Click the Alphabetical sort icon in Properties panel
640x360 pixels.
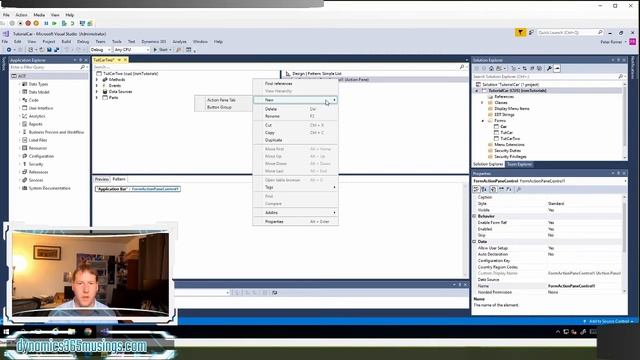(484, 189)
